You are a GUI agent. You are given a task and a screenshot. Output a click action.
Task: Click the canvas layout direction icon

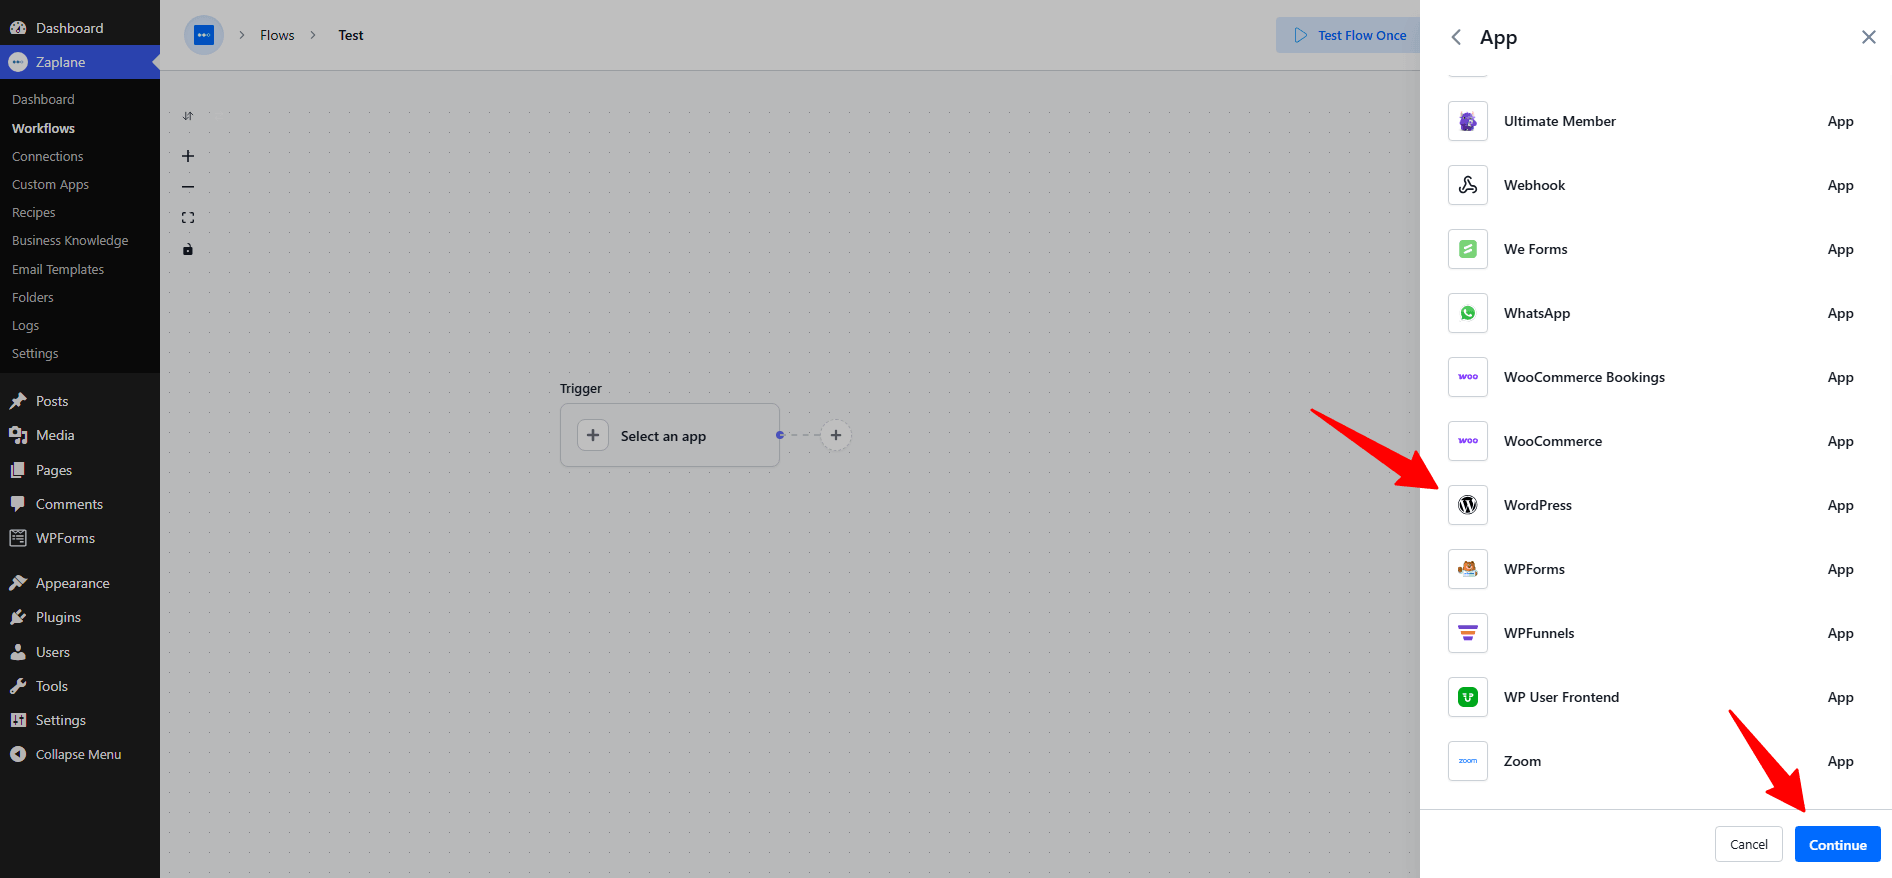pyautogui.click(x=188, y=116)
